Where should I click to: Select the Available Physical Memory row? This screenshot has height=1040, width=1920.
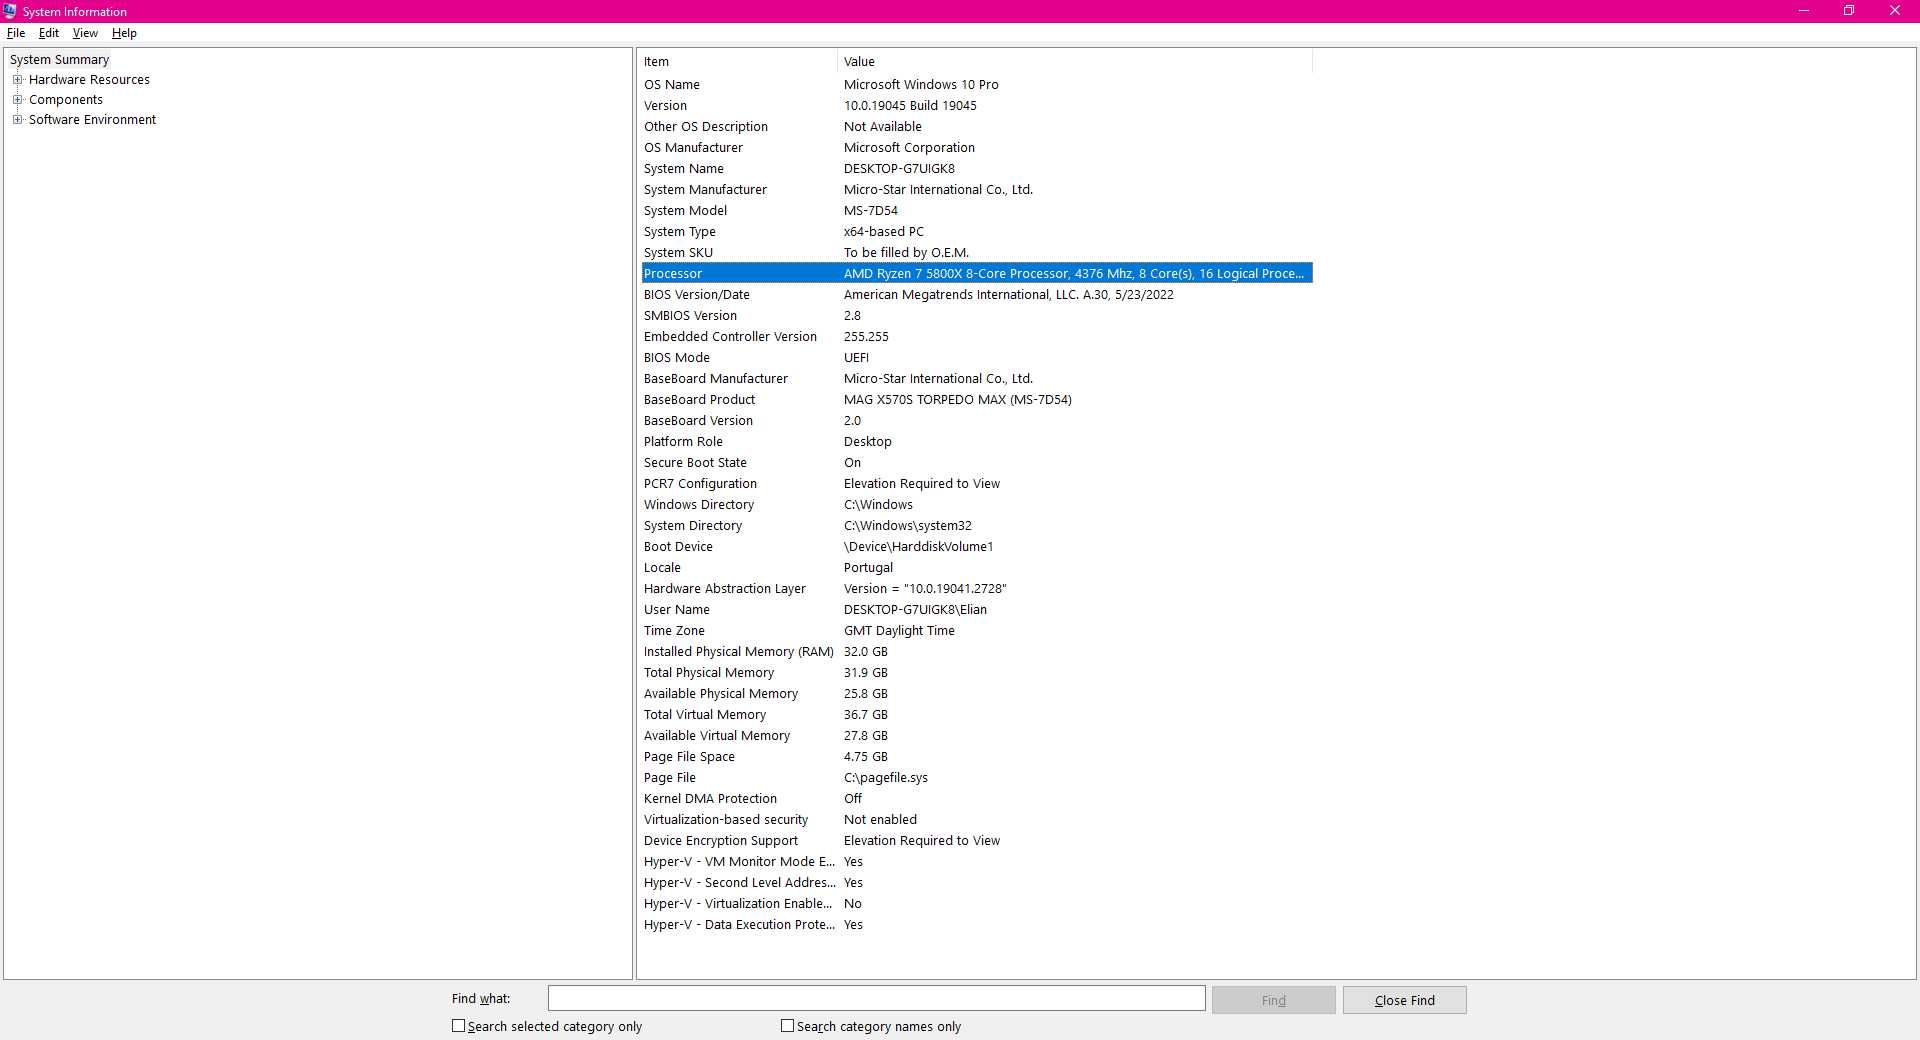977,694
